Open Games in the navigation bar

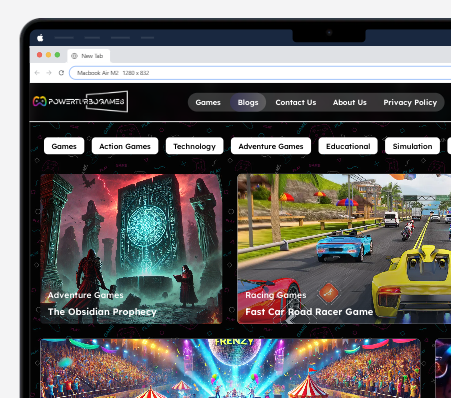pyautogui.click(x=208, y=102)
